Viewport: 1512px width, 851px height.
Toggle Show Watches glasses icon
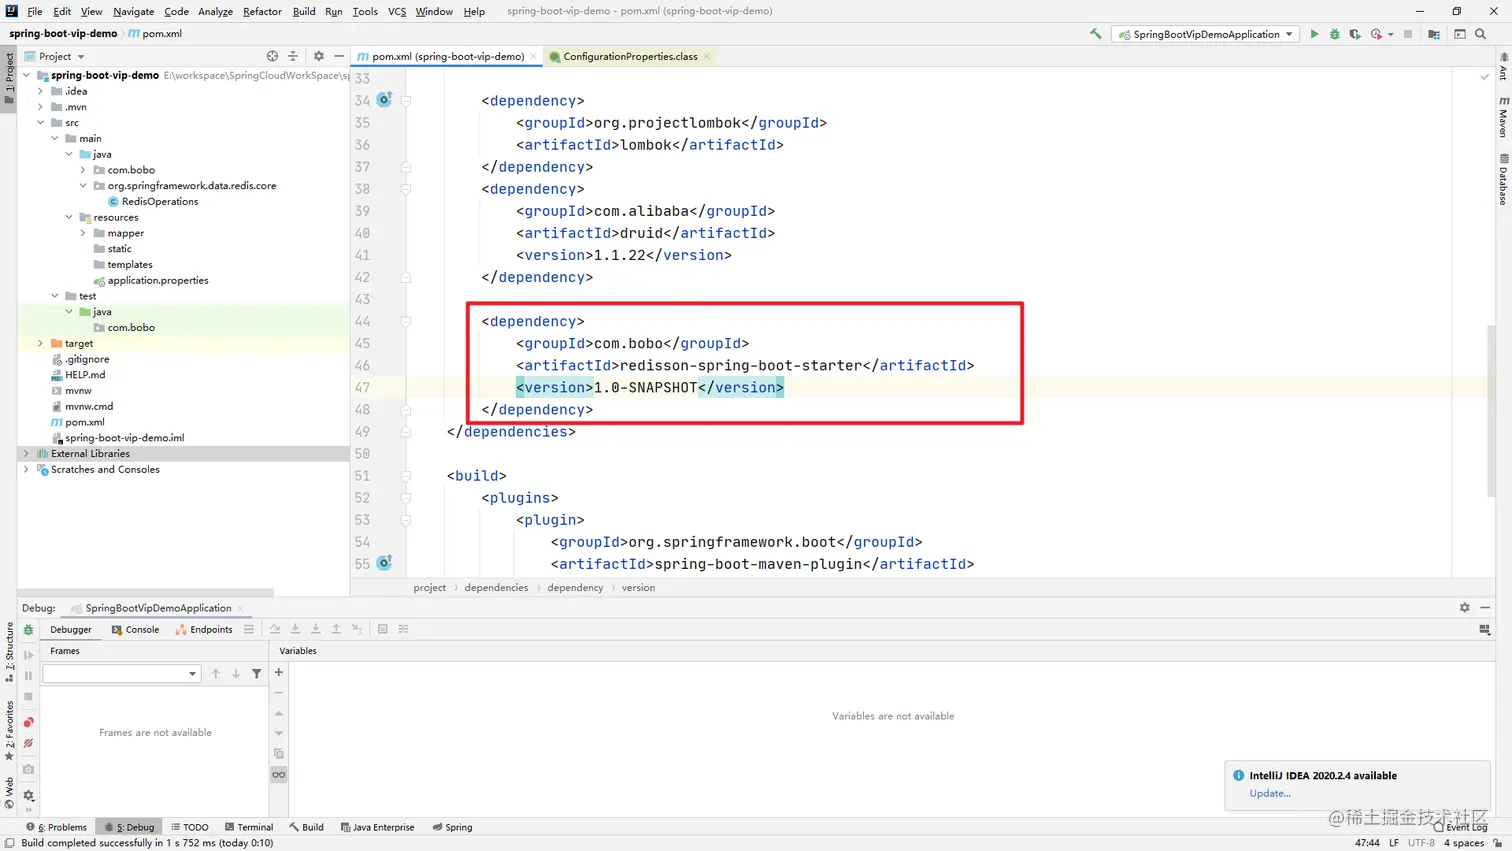click(x=279, y=775)
